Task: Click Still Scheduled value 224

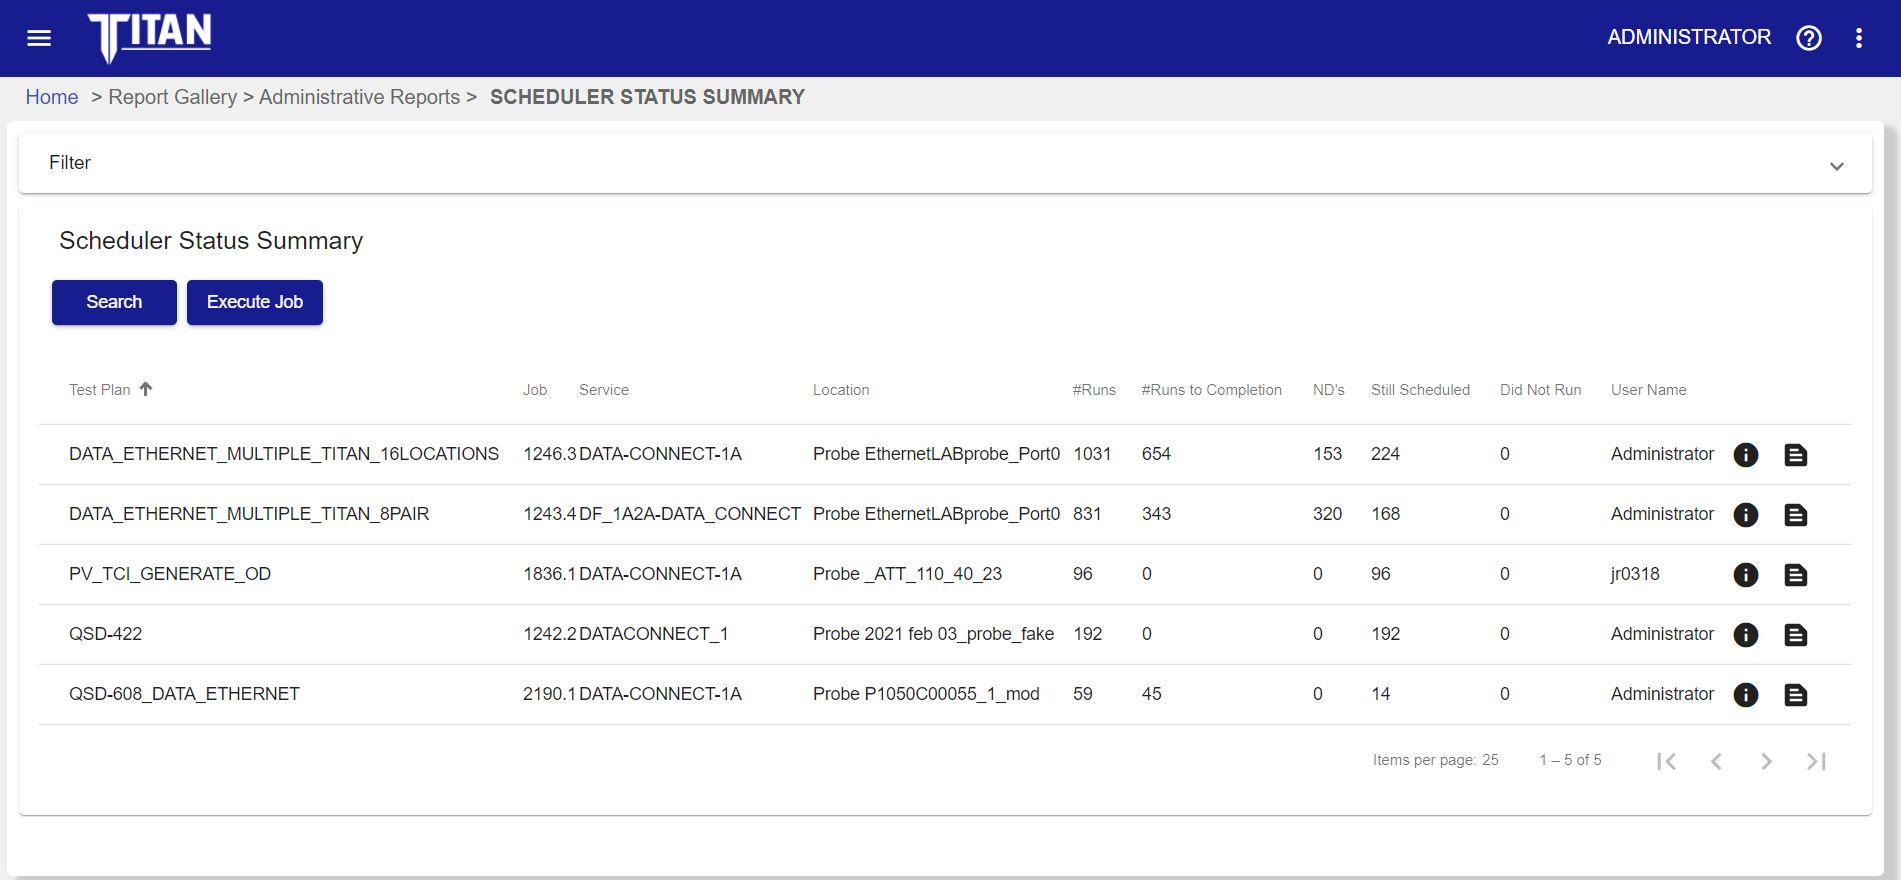Action: click(x=1385, y=454)
